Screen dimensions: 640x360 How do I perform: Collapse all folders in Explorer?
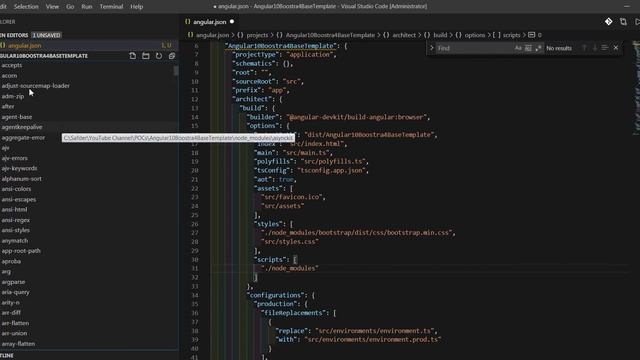click(x=172, y=56)
